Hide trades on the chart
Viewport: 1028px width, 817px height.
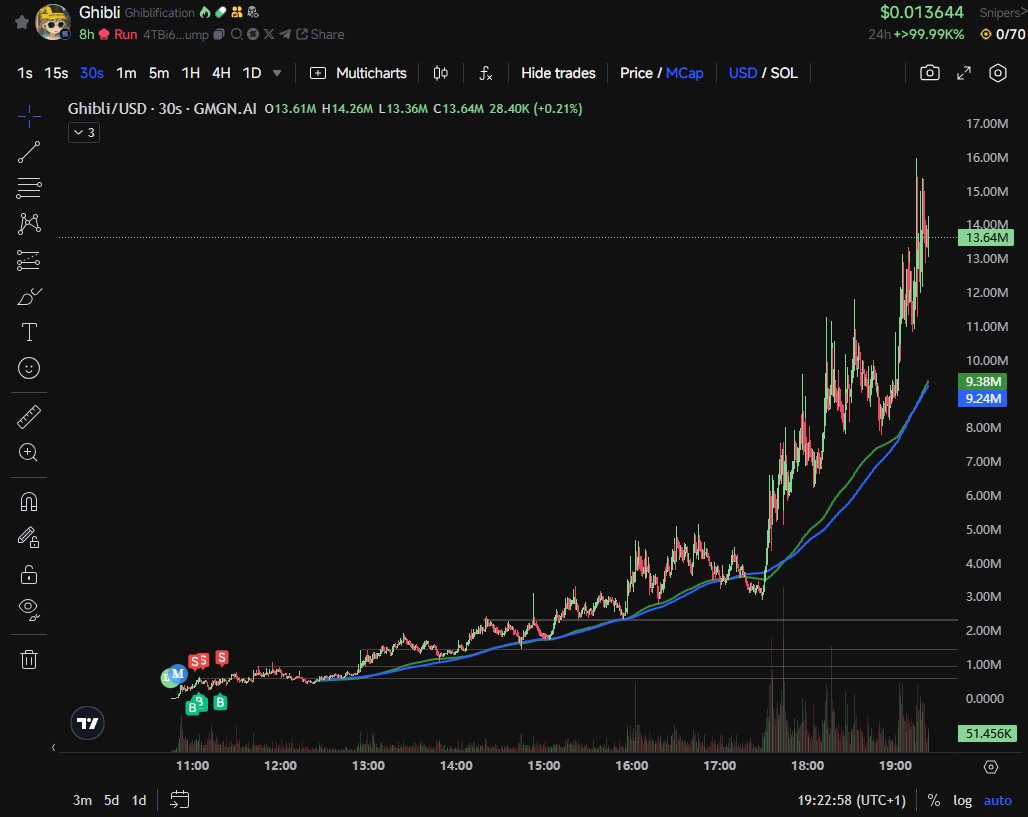coord(558,73)
